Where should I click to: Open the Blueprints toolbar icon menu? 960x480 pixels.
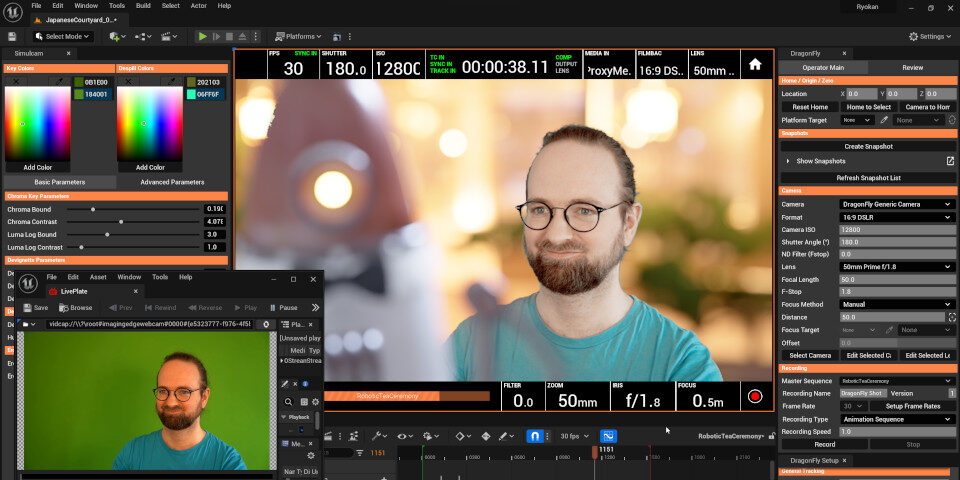tap(143, 37)
